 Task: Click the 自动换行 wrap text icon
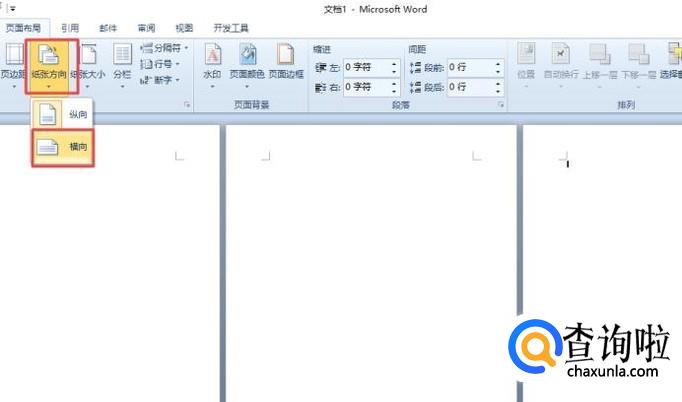(x=561, y=54)
